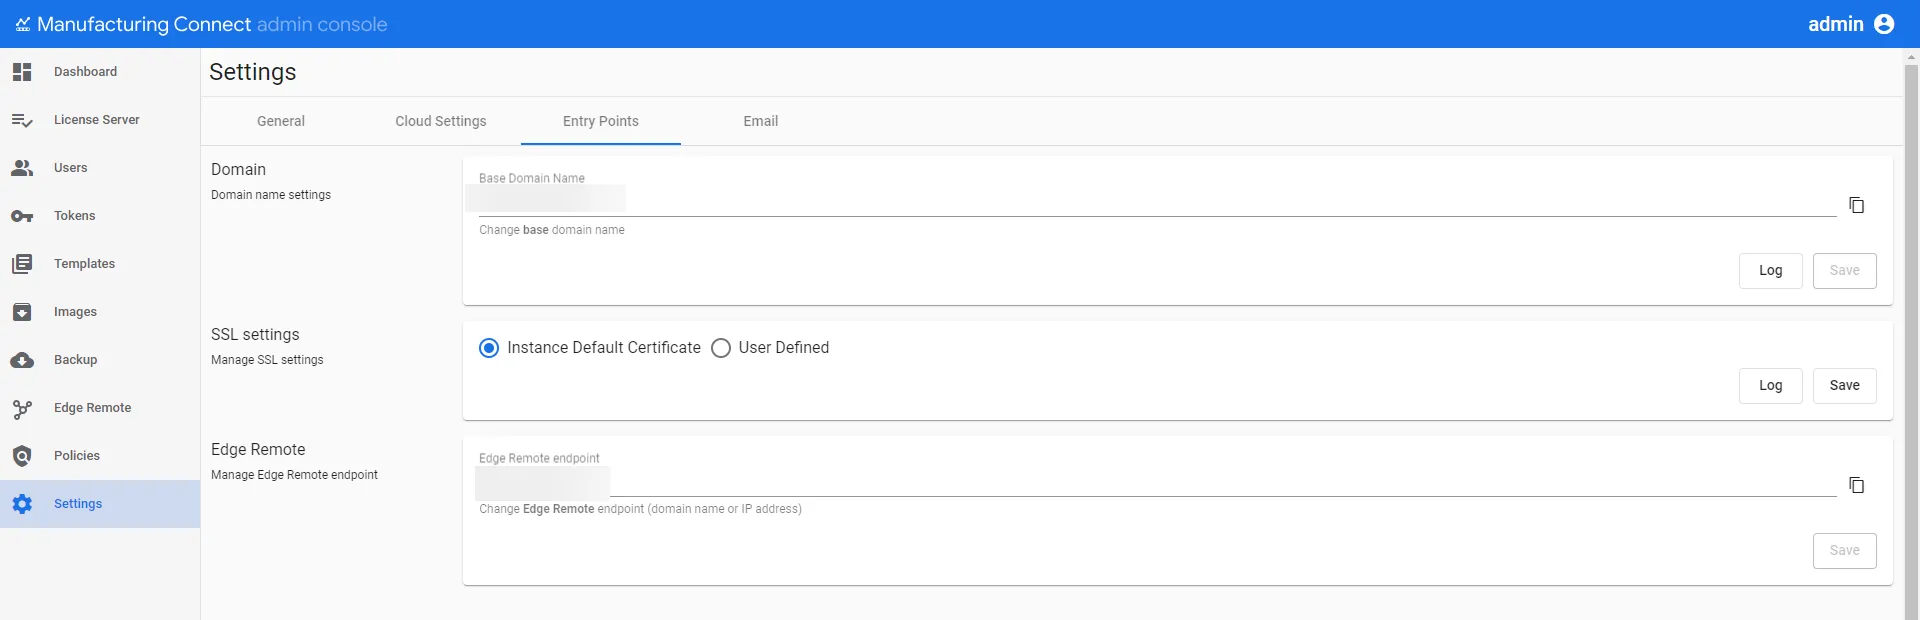Focus the Base Domain Name field
Image resolution: width=1920 pixels, height=620 pixels.
click(1157, 201)
